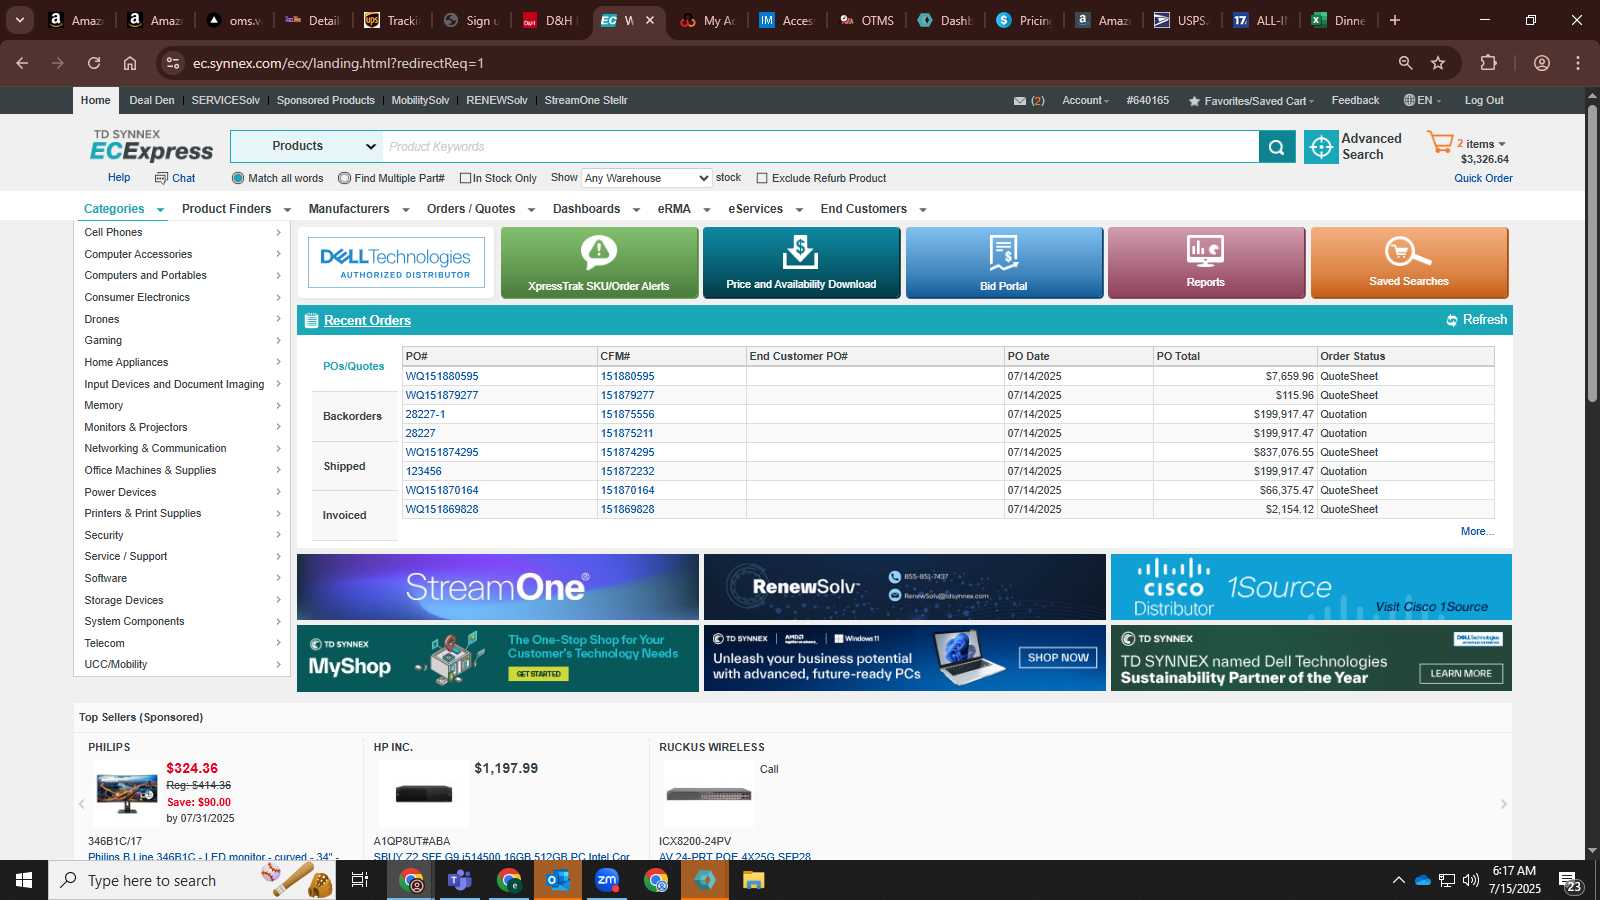Open CFM# 151875556 link
This screenshot has height=900, width=1600.
[x=627, y=415]
